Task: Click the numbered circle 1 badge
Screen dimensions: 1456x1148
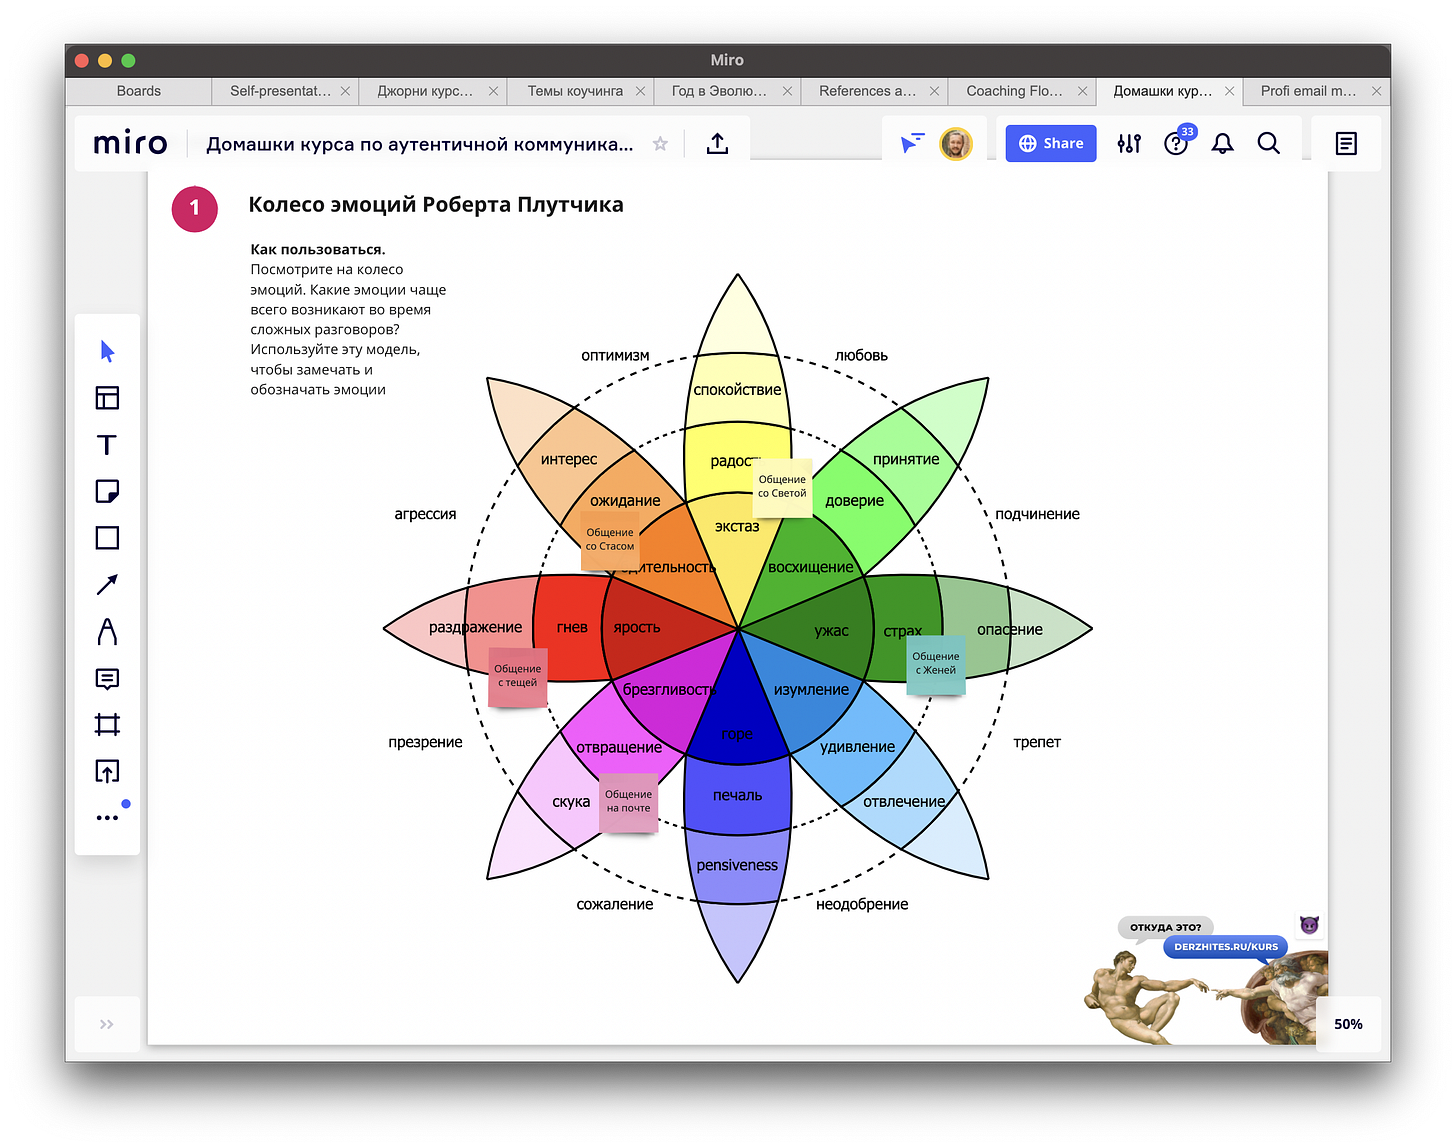Action: (x=195, y=208)
